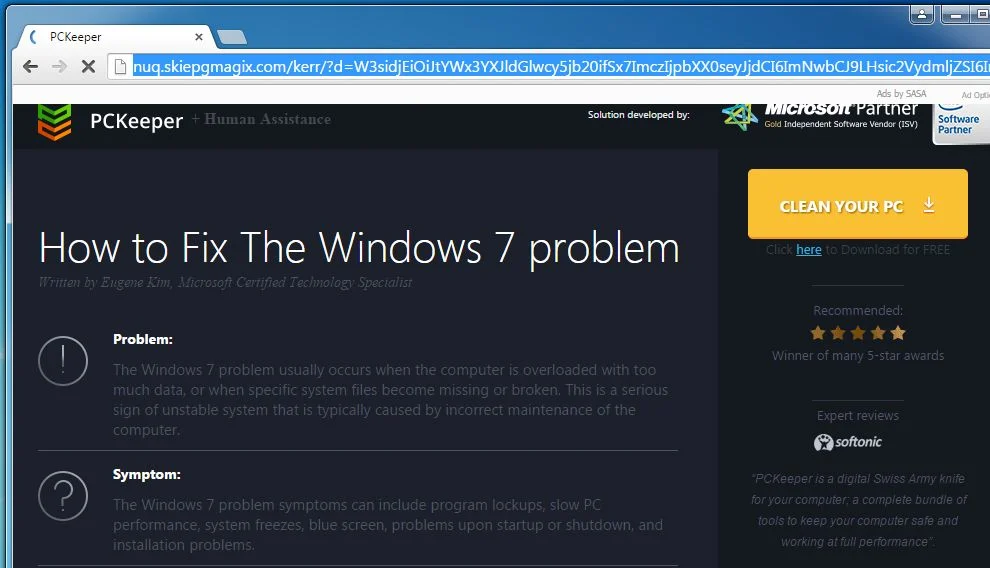Click the Microsoft Partner Gold ISV badge
Viewport: 990px width, 568px height.
[x=841, y=116]
